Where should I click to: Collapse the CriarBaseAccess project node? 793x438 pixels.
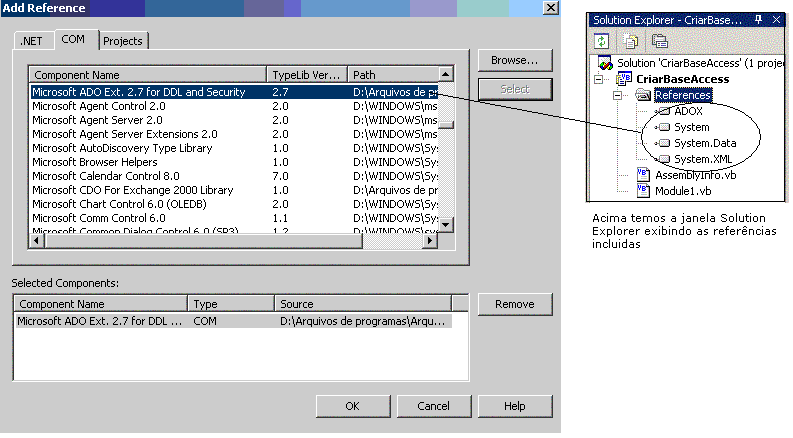click(x=599, y=79)
